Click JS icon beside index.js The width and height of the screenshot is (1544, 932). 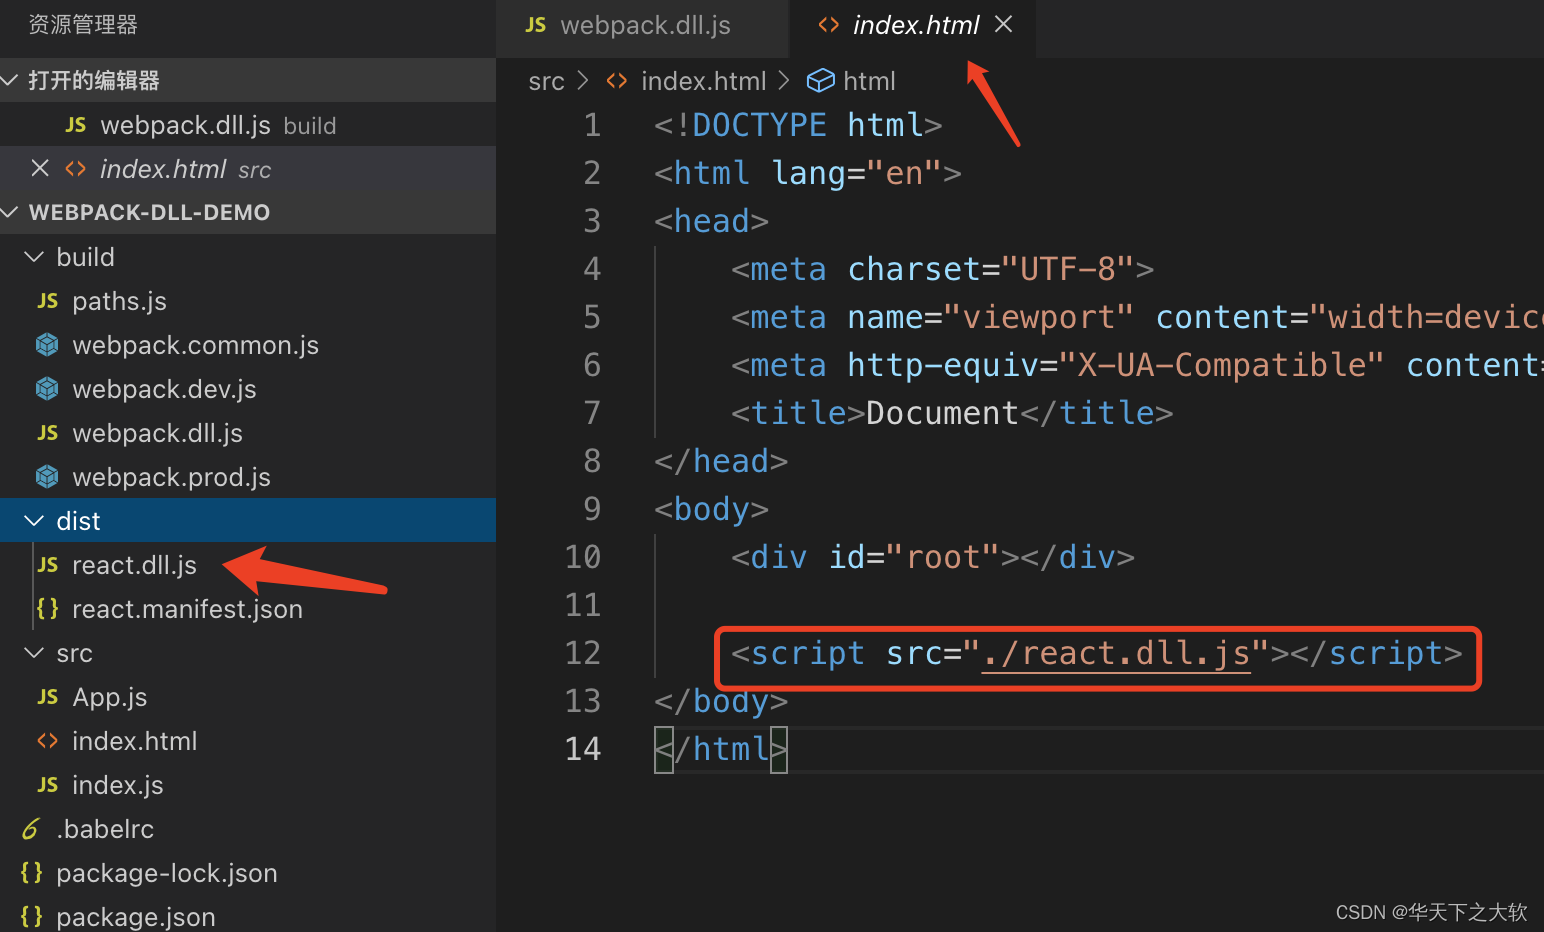point(47,785)
